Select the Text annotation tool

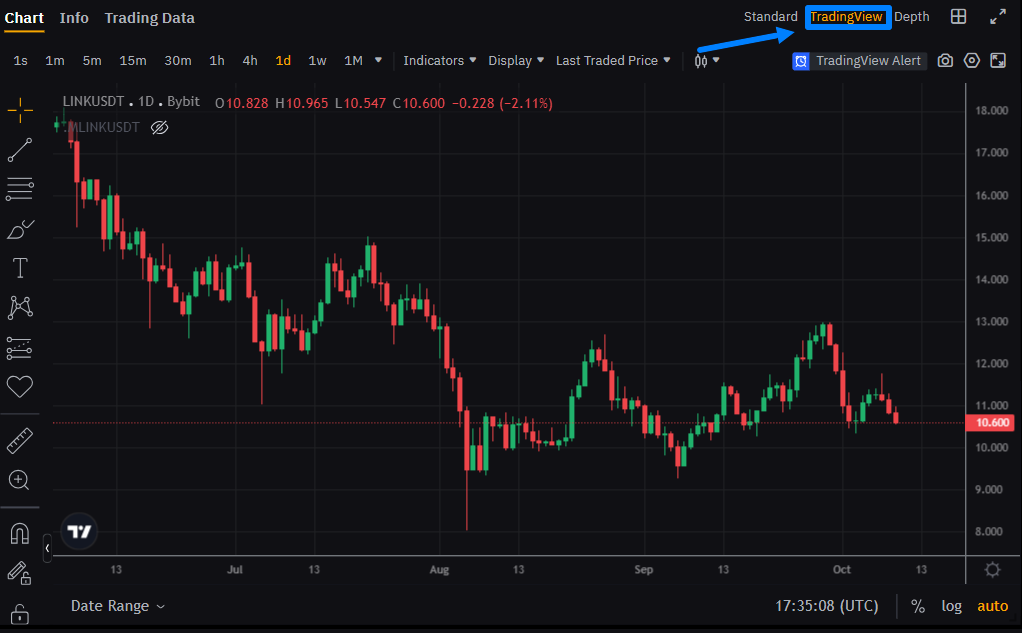click(20, 268)
